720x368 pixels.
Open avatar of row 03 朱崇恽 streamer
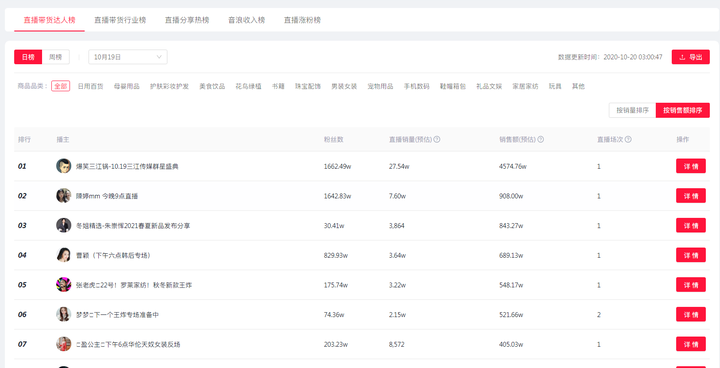tap(63, 225)
